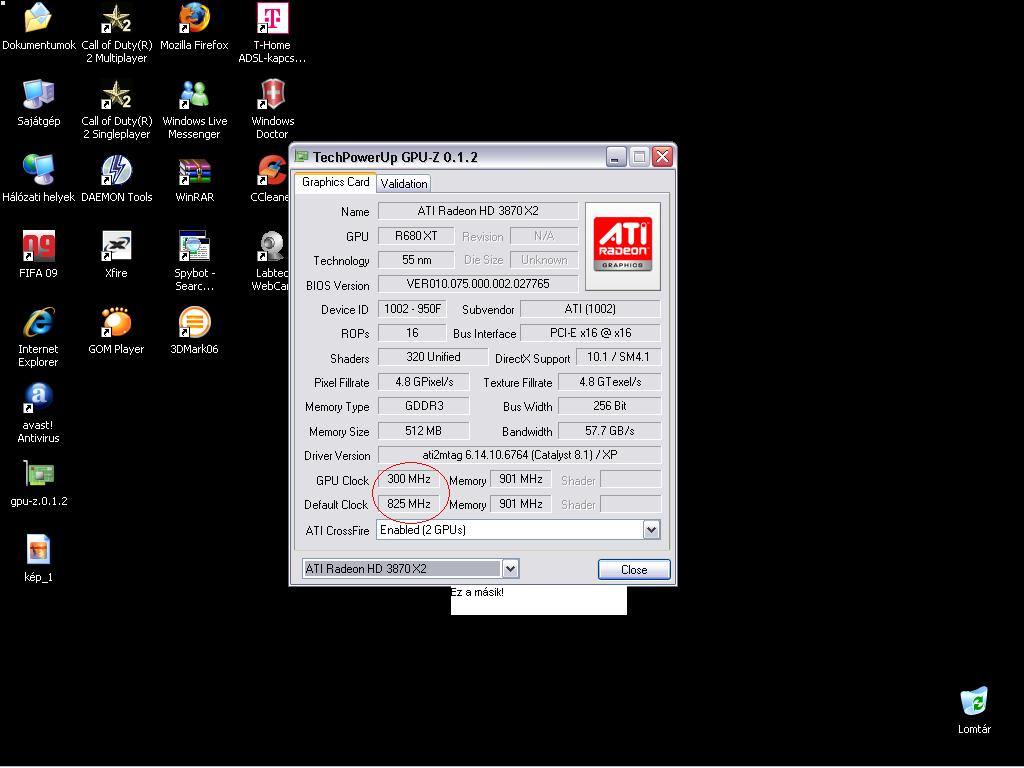The width and height of the screenshot is (1024, 768).
Task: Click the Bus Interface PCI-E x16 value
Action: pyautogui.click(x=590, y=333)
